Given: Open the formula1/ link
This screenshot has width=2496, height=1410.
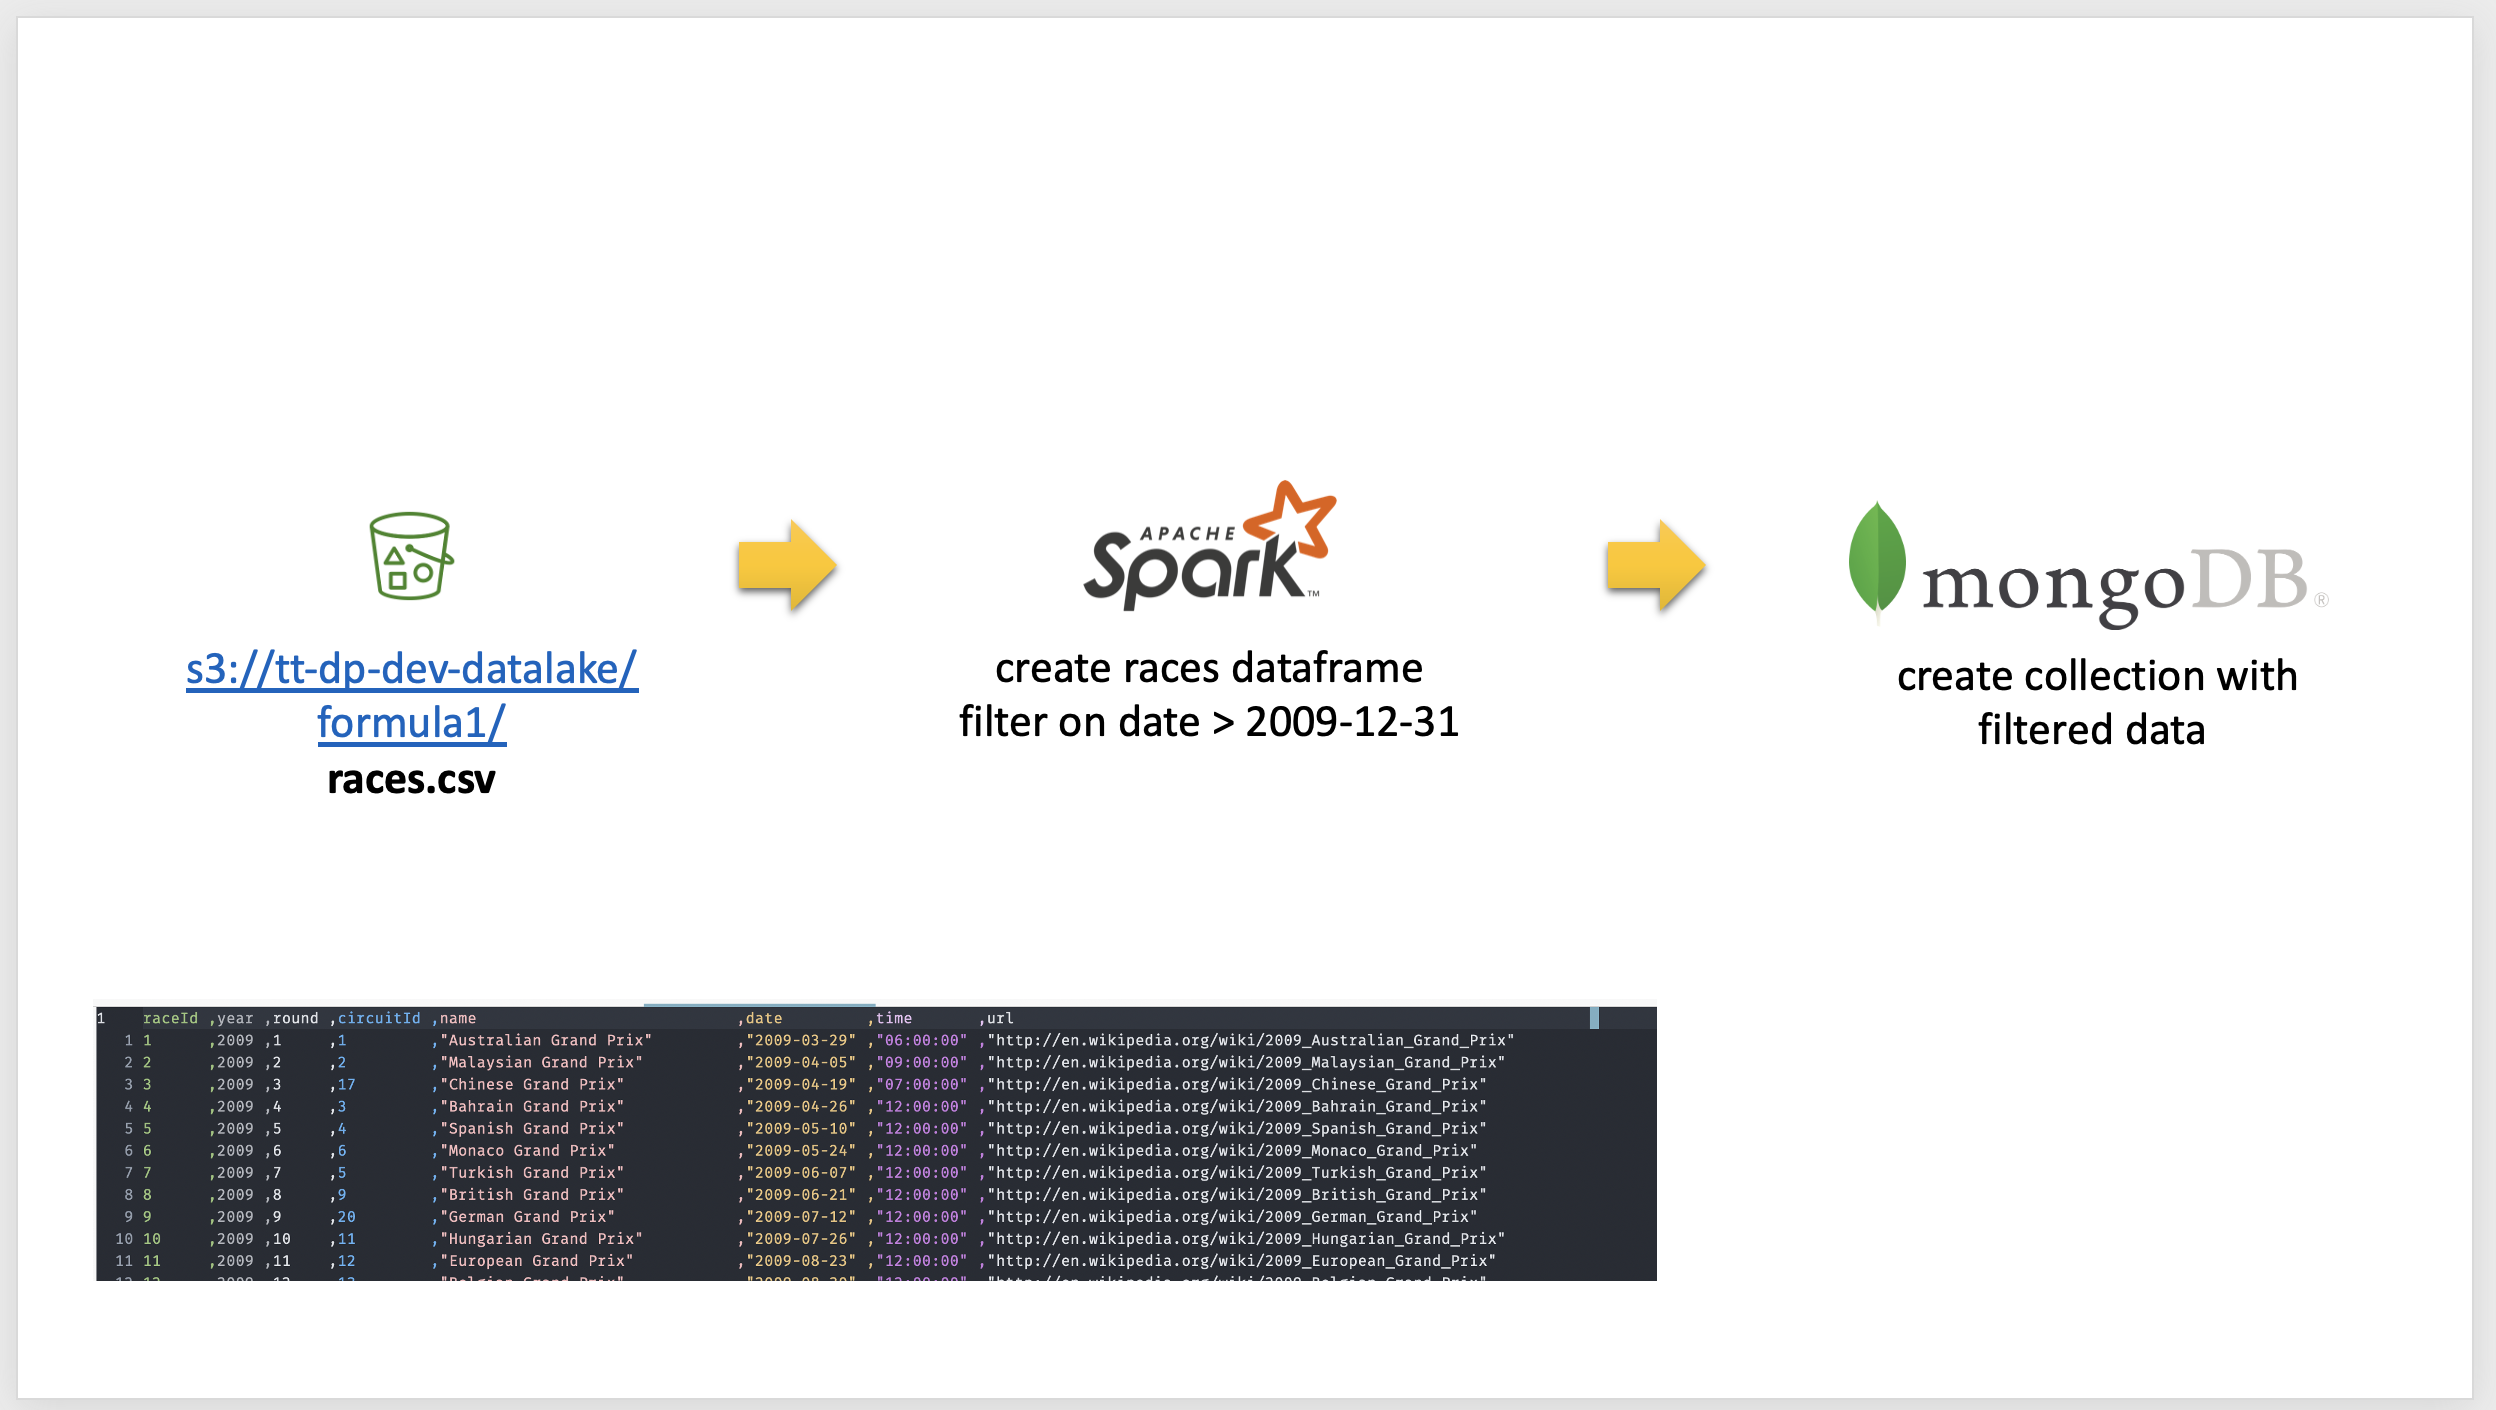Looking at the screenshot, I should [x=411, y=723].
